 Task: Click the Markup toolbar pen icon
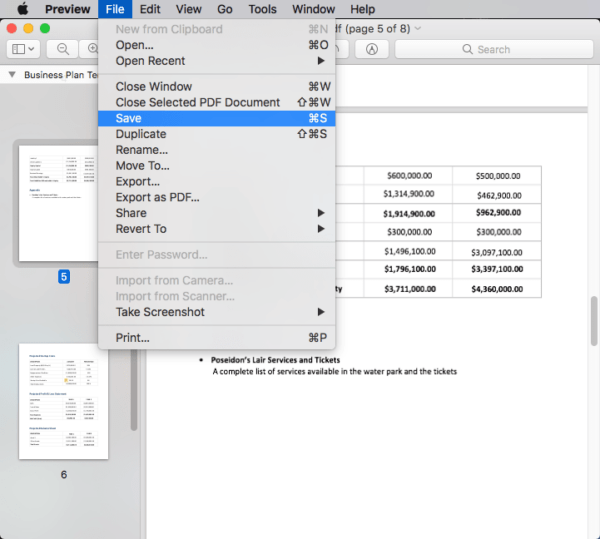pyautogui.click(x=372, y=49)
